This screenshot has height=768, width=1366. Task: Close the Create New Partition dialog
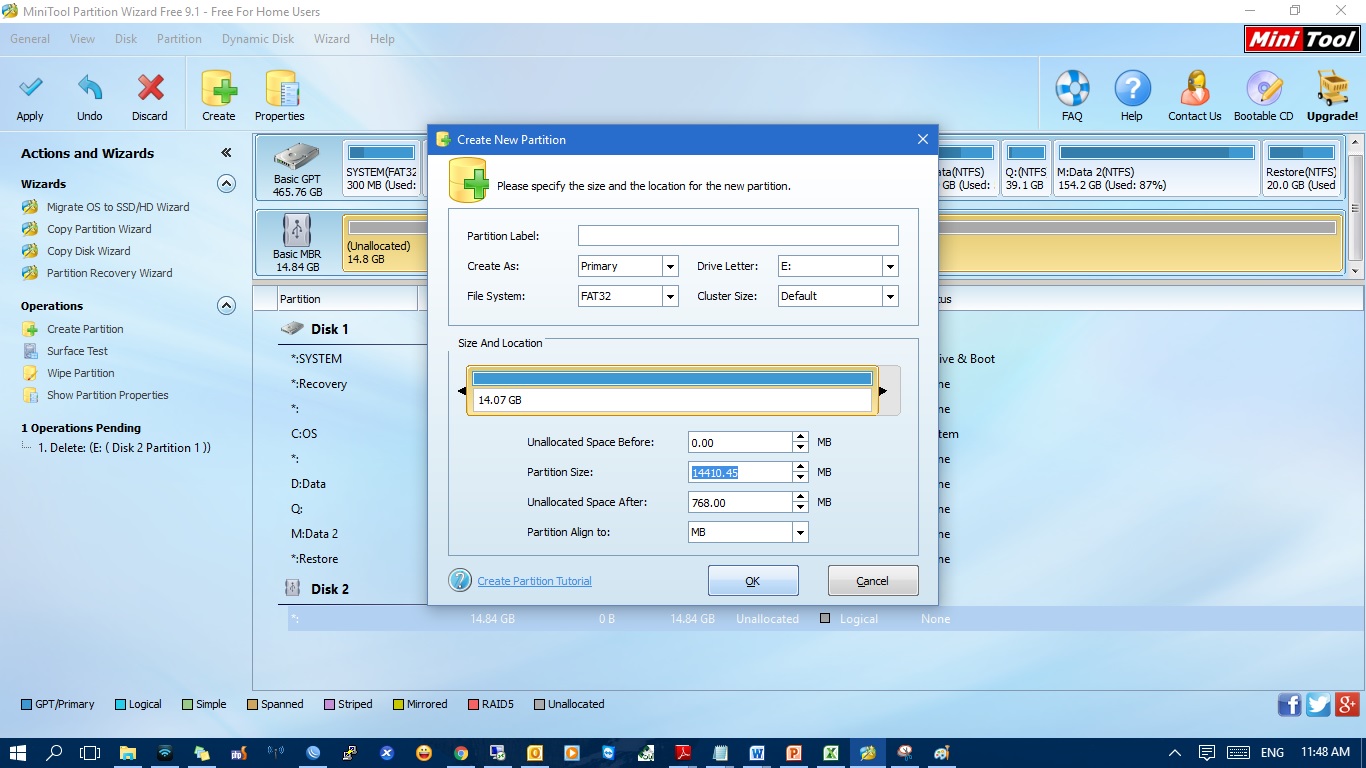coord(923,139)
